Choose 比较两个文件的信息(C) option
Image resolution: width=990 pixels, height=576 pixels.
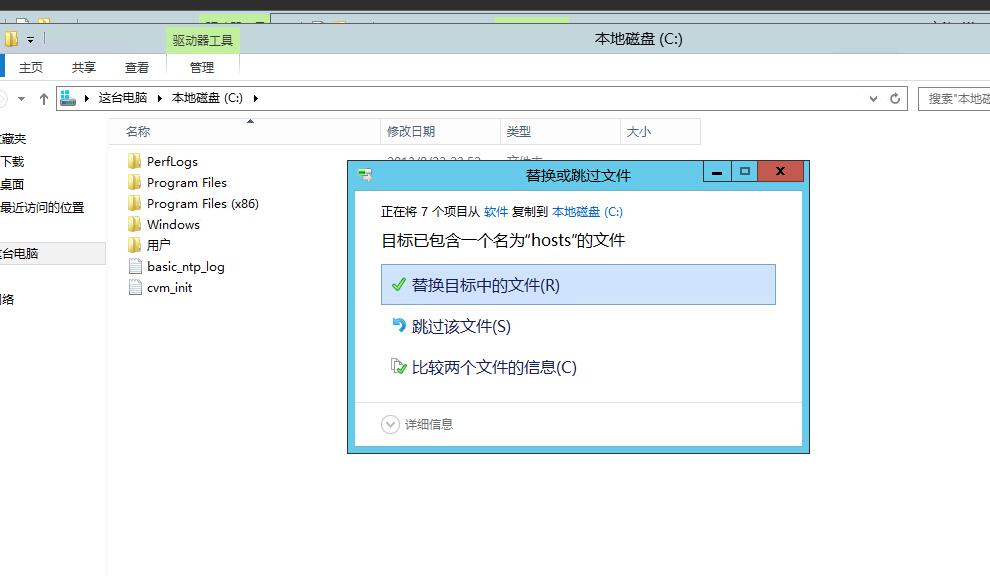tap(494, 367)
